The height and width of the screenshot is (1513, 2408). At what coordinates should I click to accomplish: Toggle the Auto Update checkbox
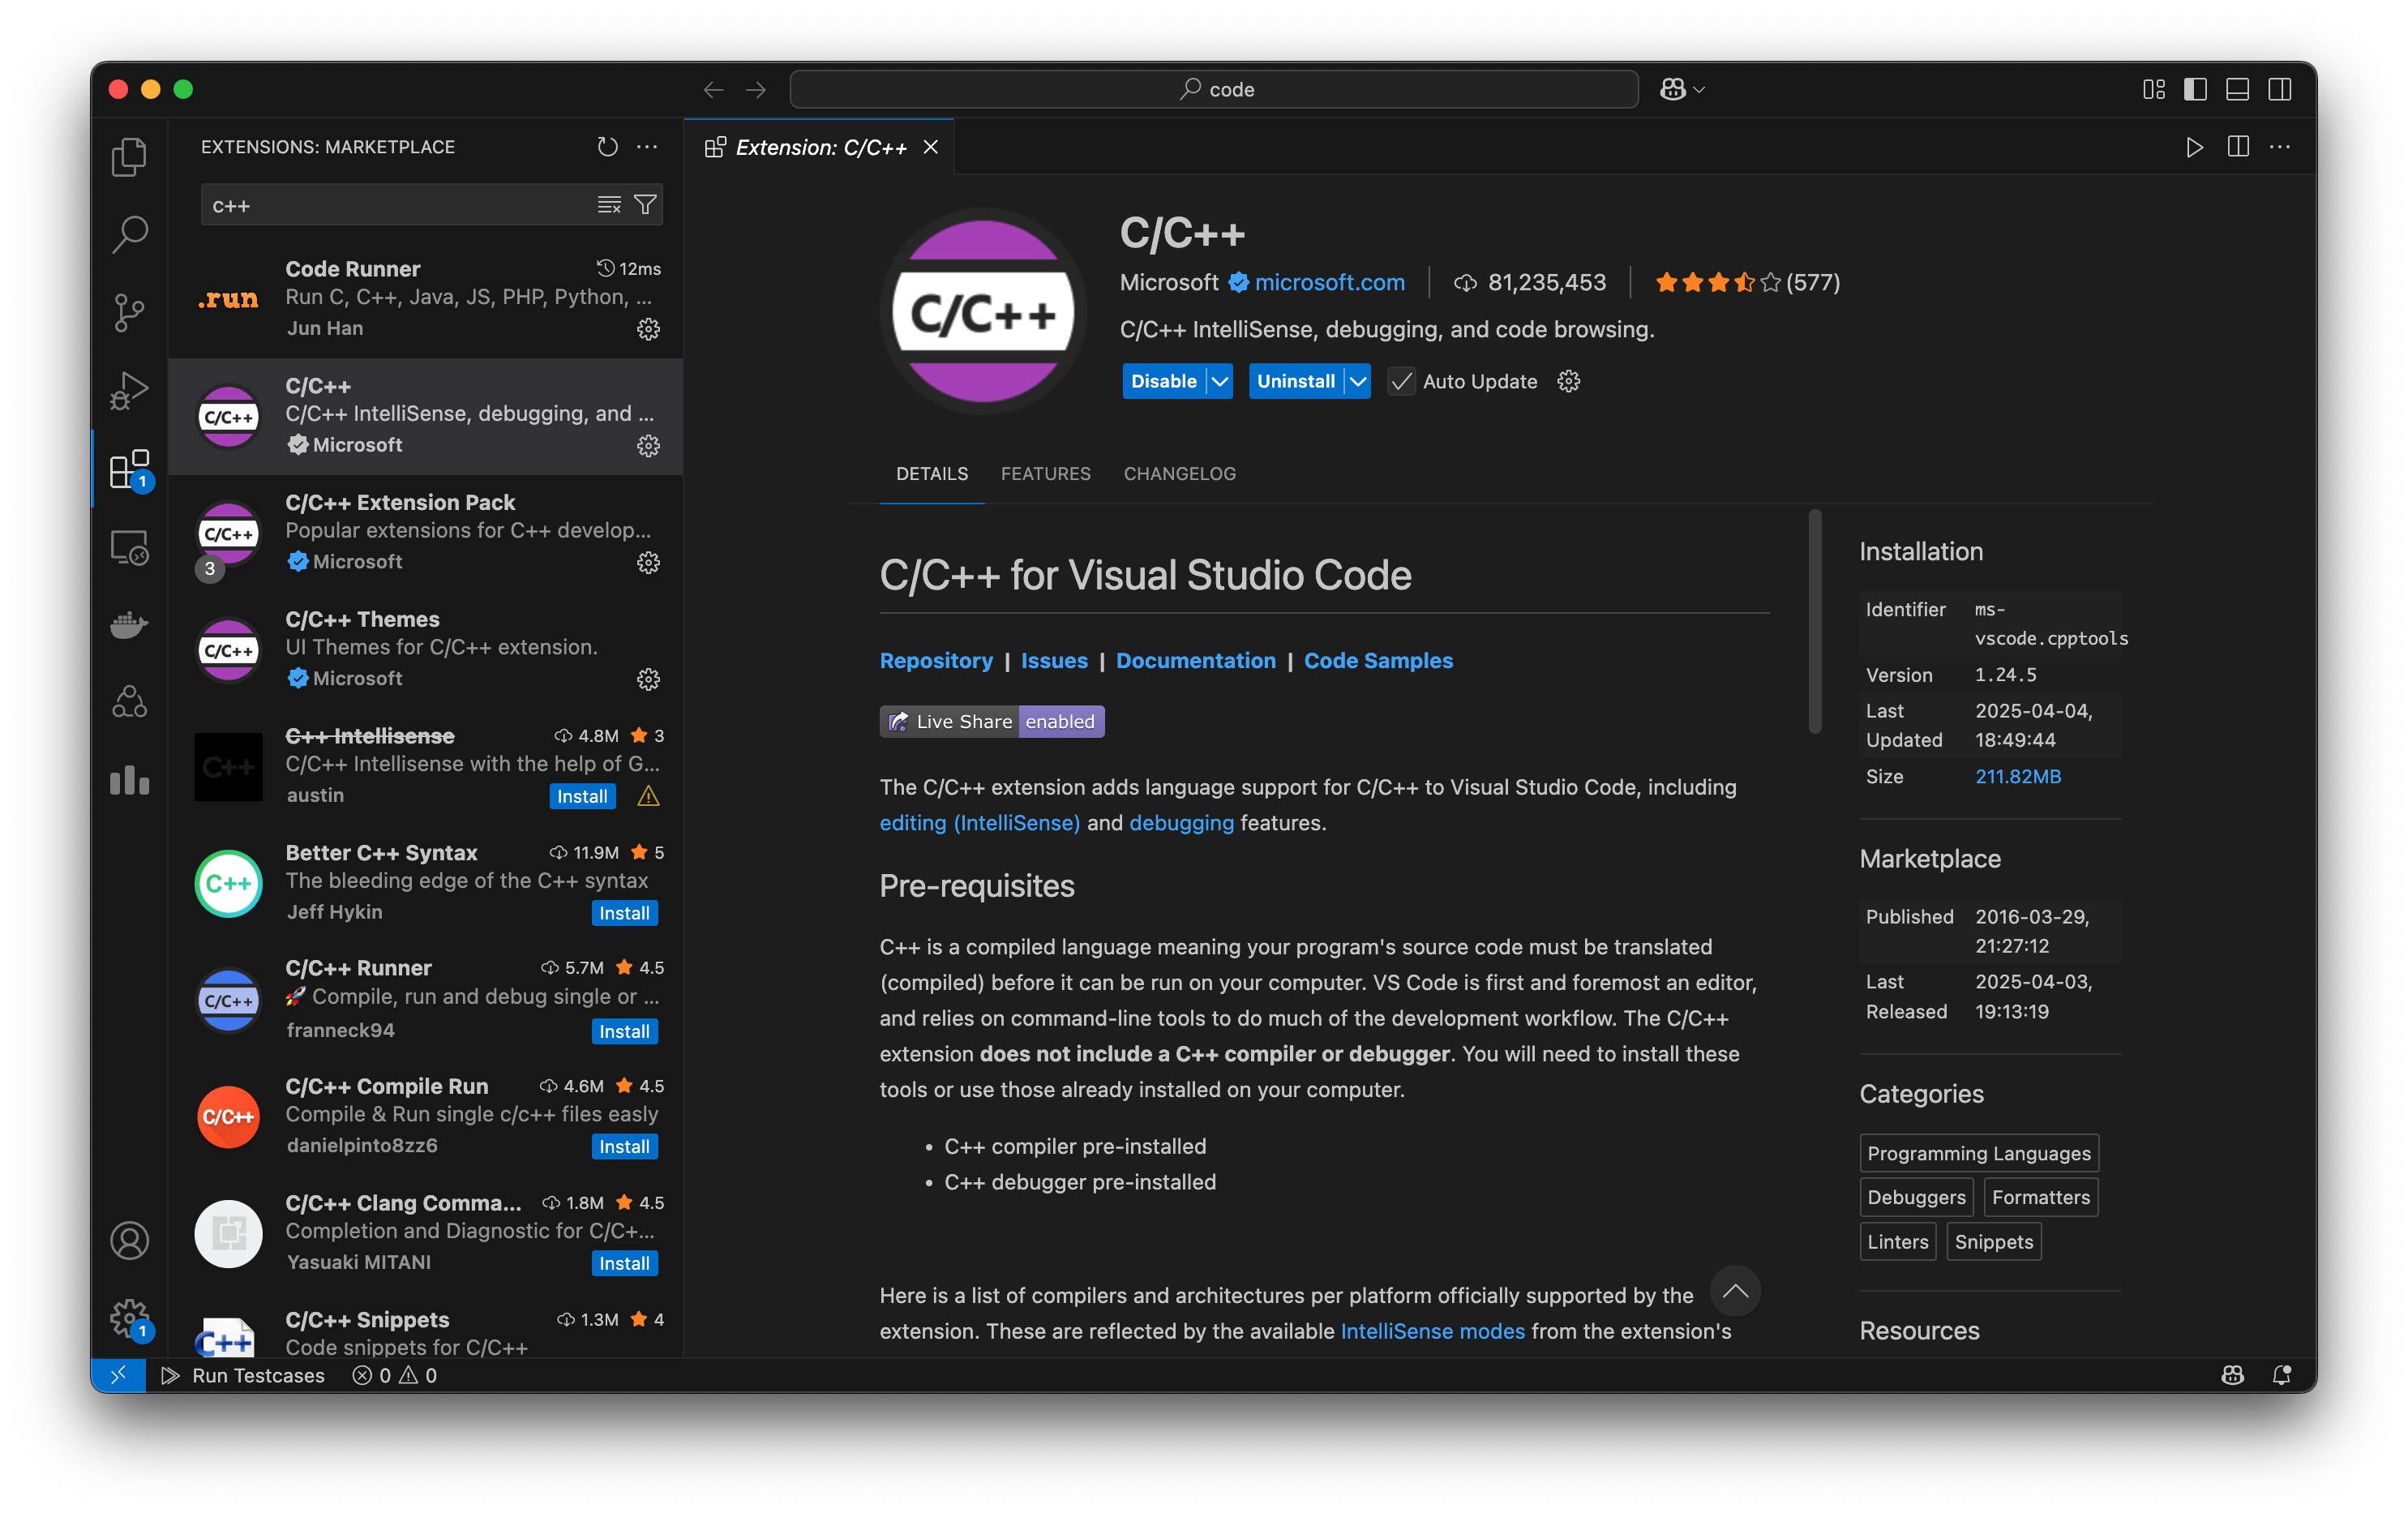[1401, 381]
